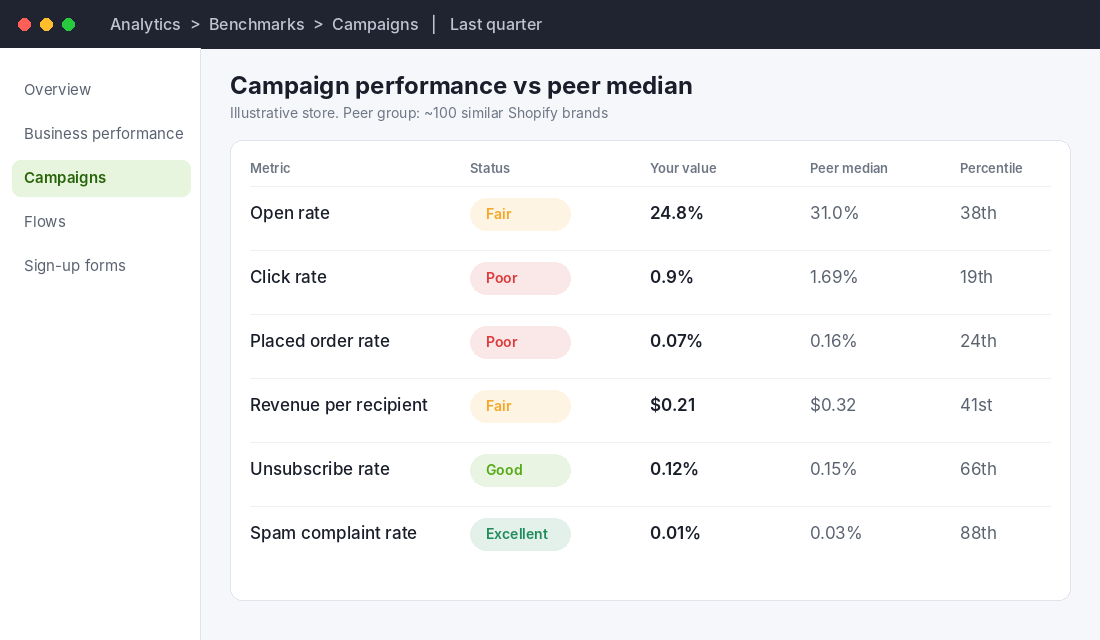Click the Poor badge for Placed order rate
1100x640 pixels.
pos(521,342)
